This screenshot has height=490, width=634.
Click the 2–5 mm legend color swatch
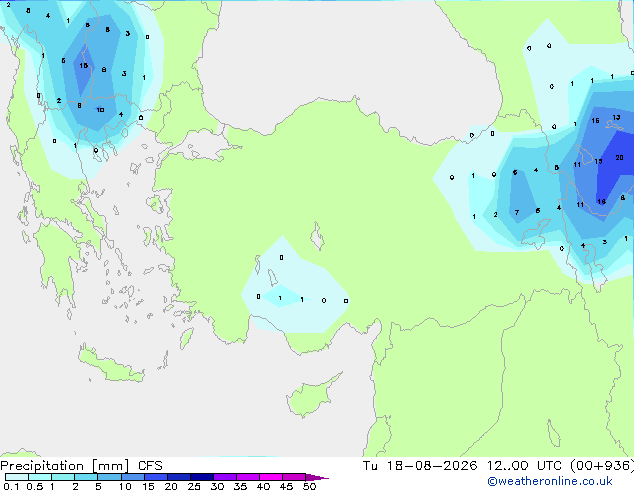86,477
